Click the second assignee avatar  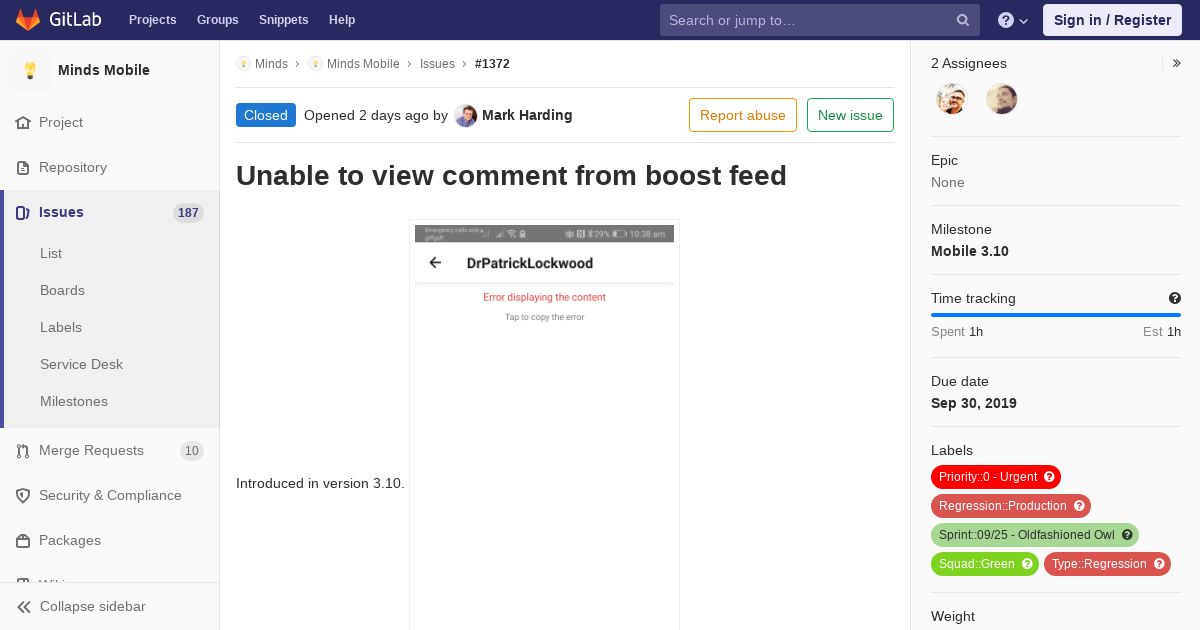pos(1001,99)
